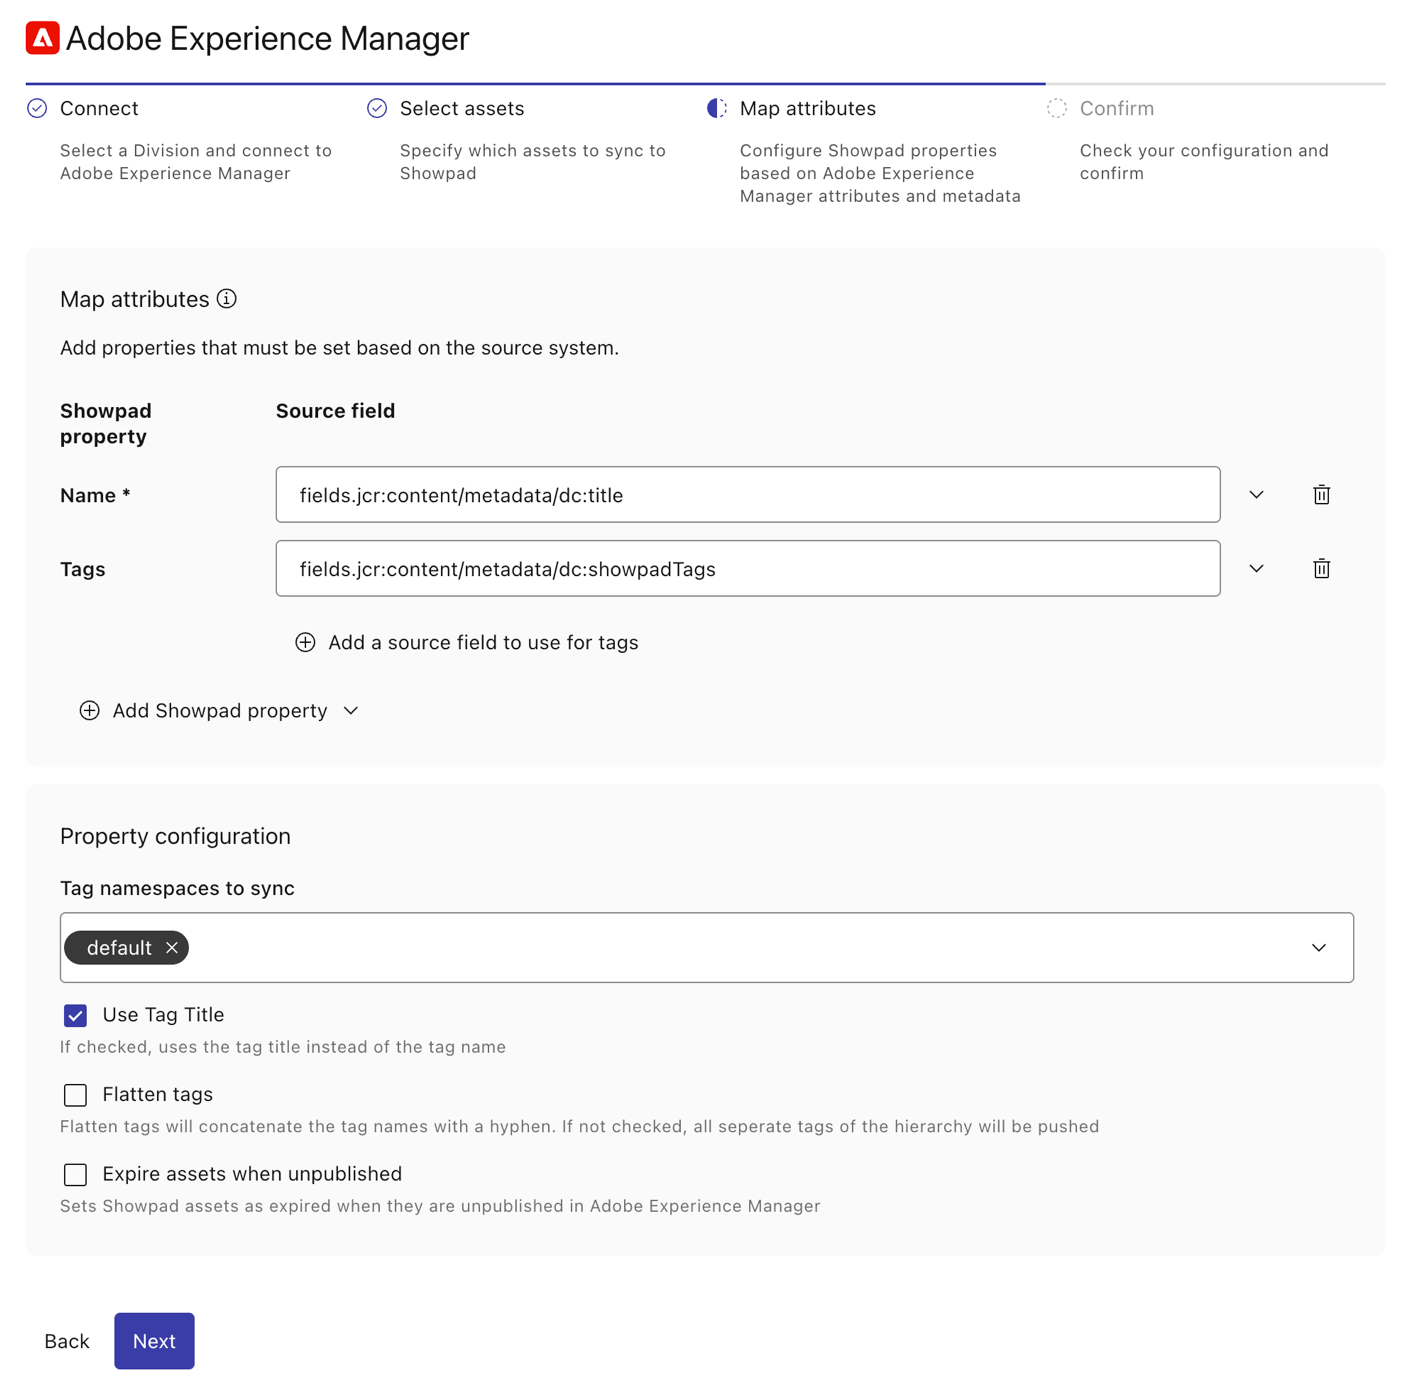Uncheck the Use Tag Title checkbox
This screenshot has height=1380, width=1410.
75,1016
